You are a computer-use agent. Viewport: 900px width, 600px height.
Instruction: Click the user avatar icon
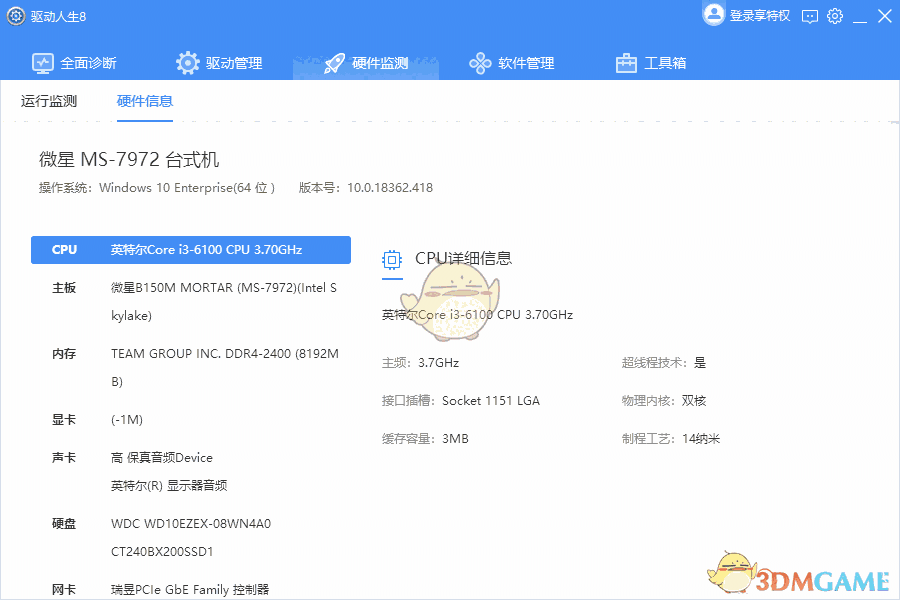714,16
